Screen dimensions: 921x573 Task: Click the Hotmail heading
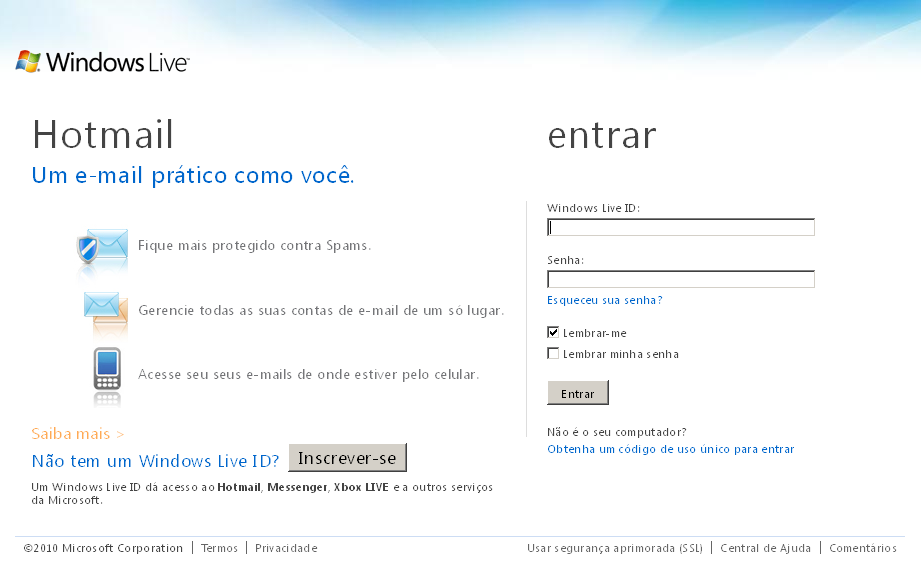click(103, 134)
